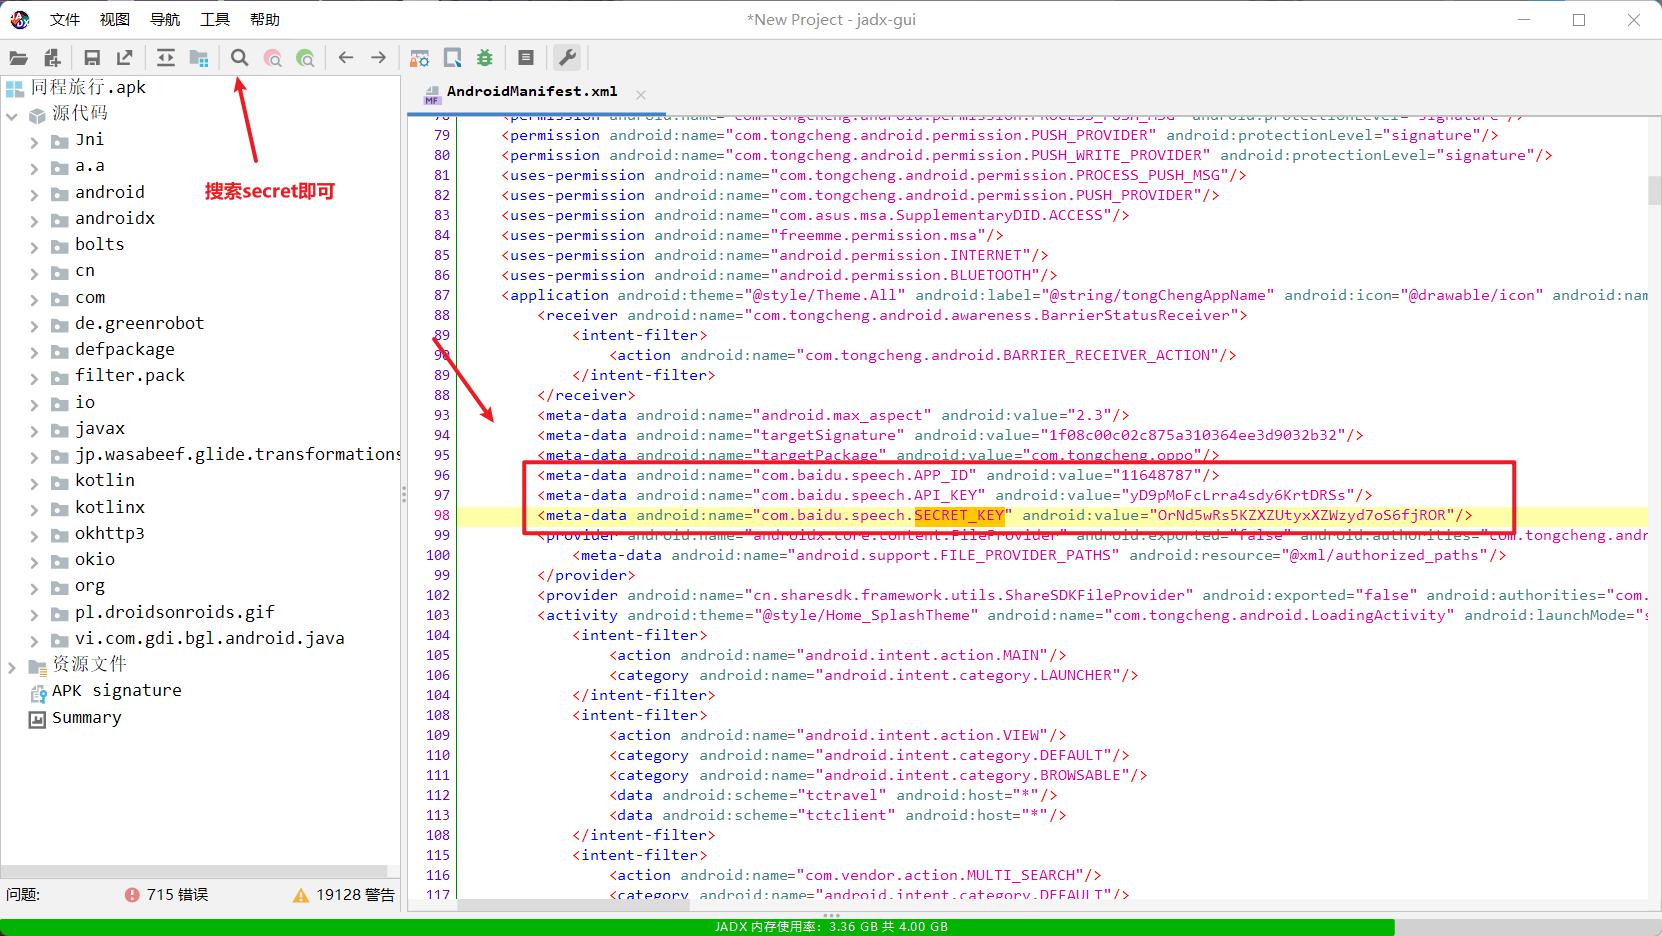Select the AndroidManifest.xml tab
1662x936 pixels.
click(x=531, y=92)
